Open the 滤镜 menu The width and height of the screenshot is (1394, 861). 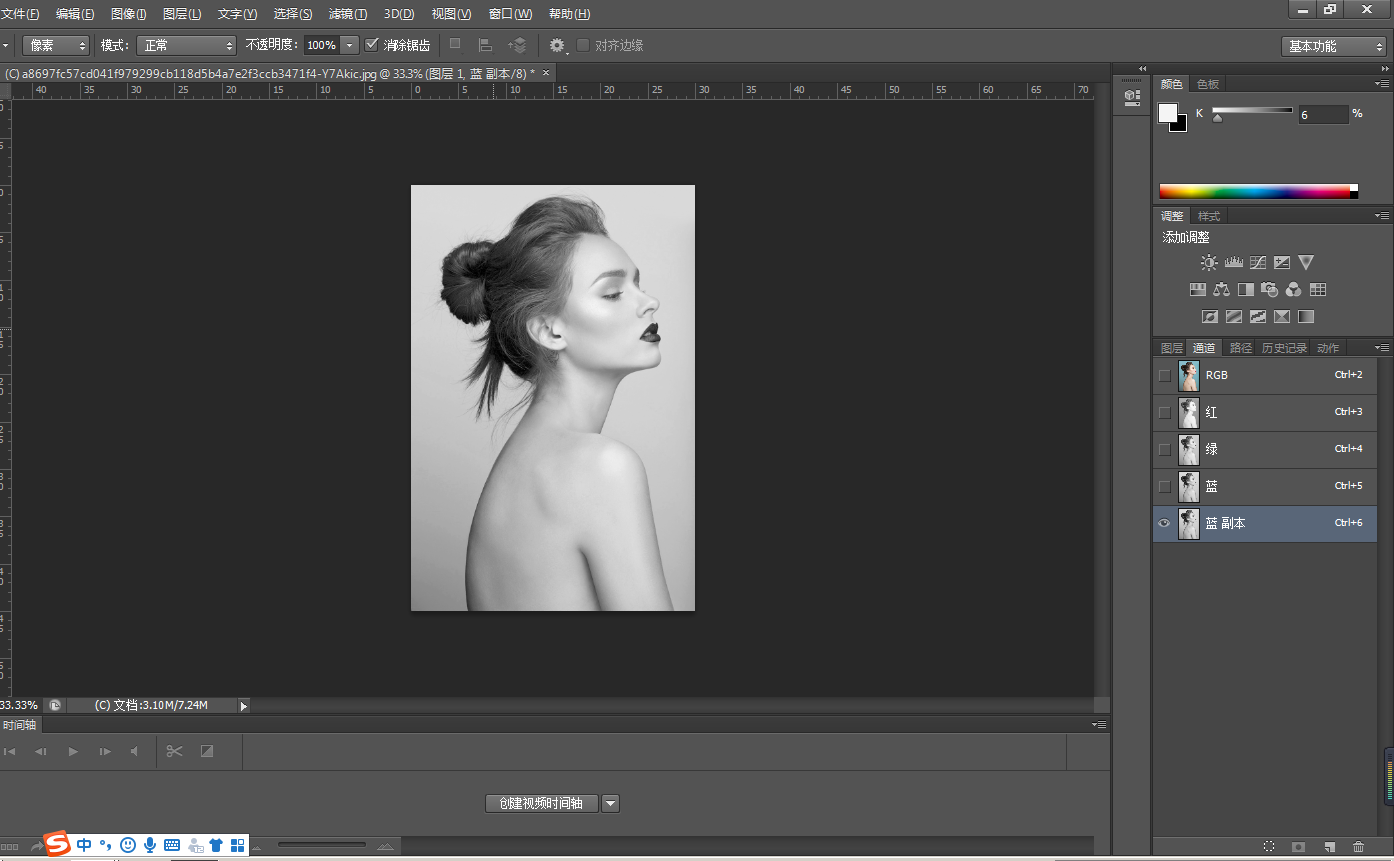click(347, 14)
